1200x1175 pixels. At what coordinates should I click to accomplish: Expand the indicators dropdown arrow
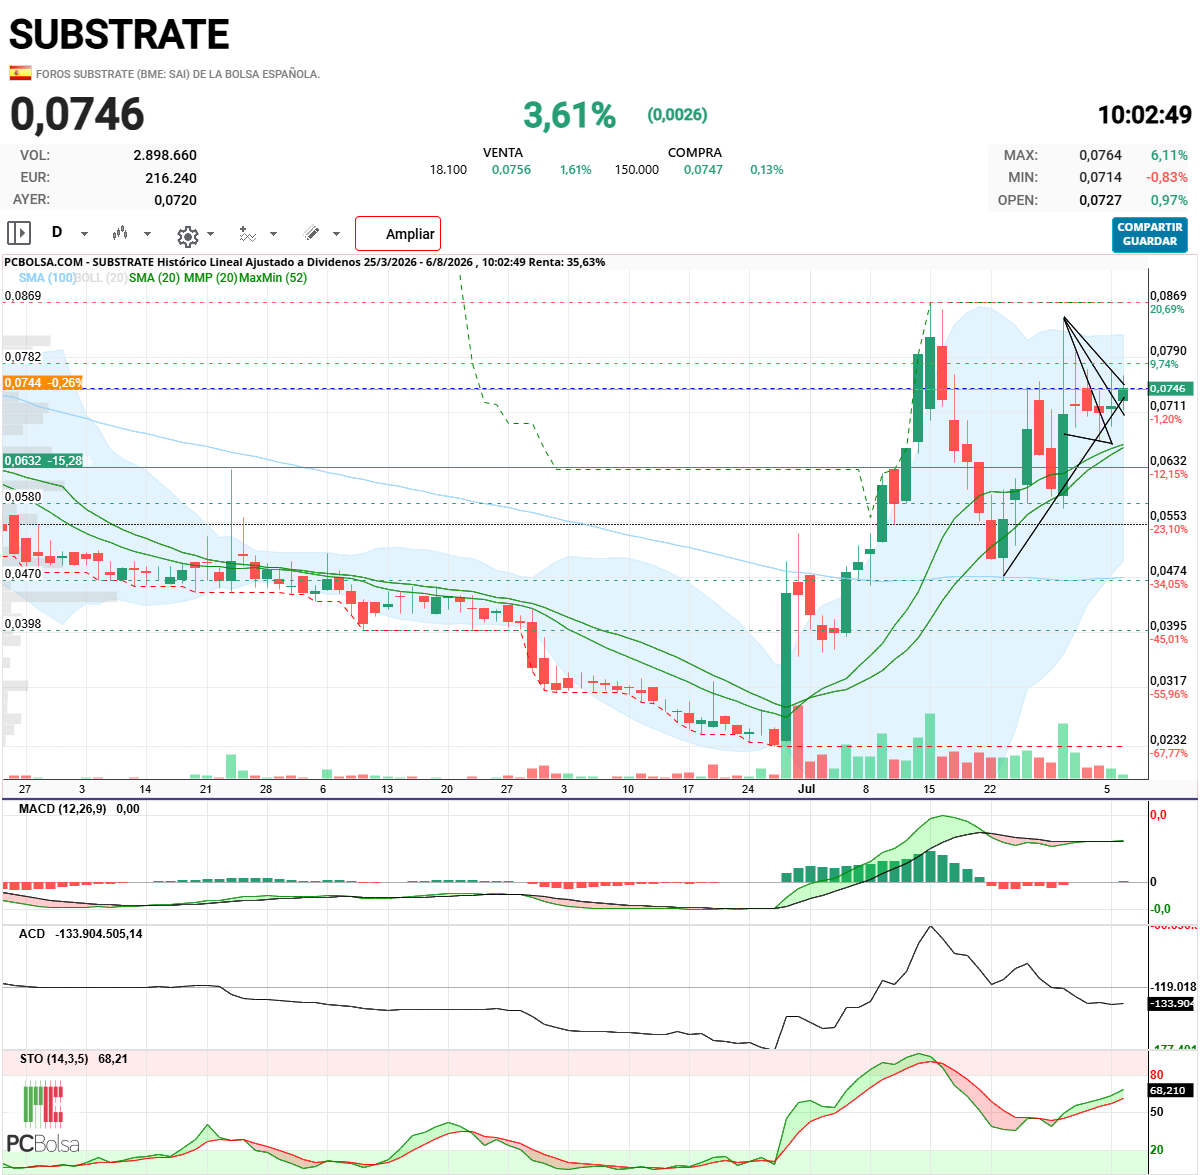tap(273, 234)
